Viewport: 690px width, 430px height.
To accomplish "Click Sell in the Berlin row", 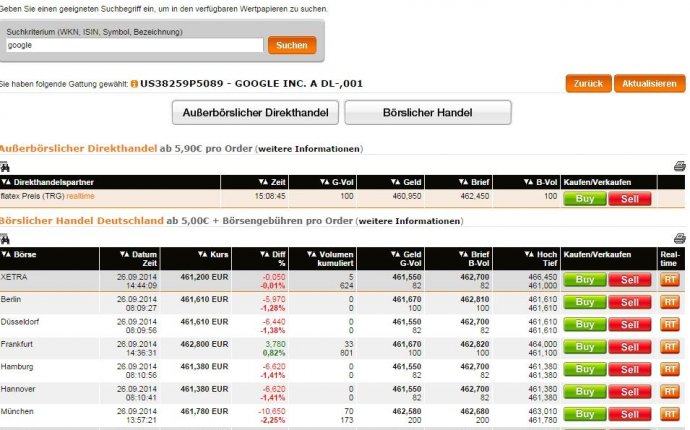I will click(630, 302).
